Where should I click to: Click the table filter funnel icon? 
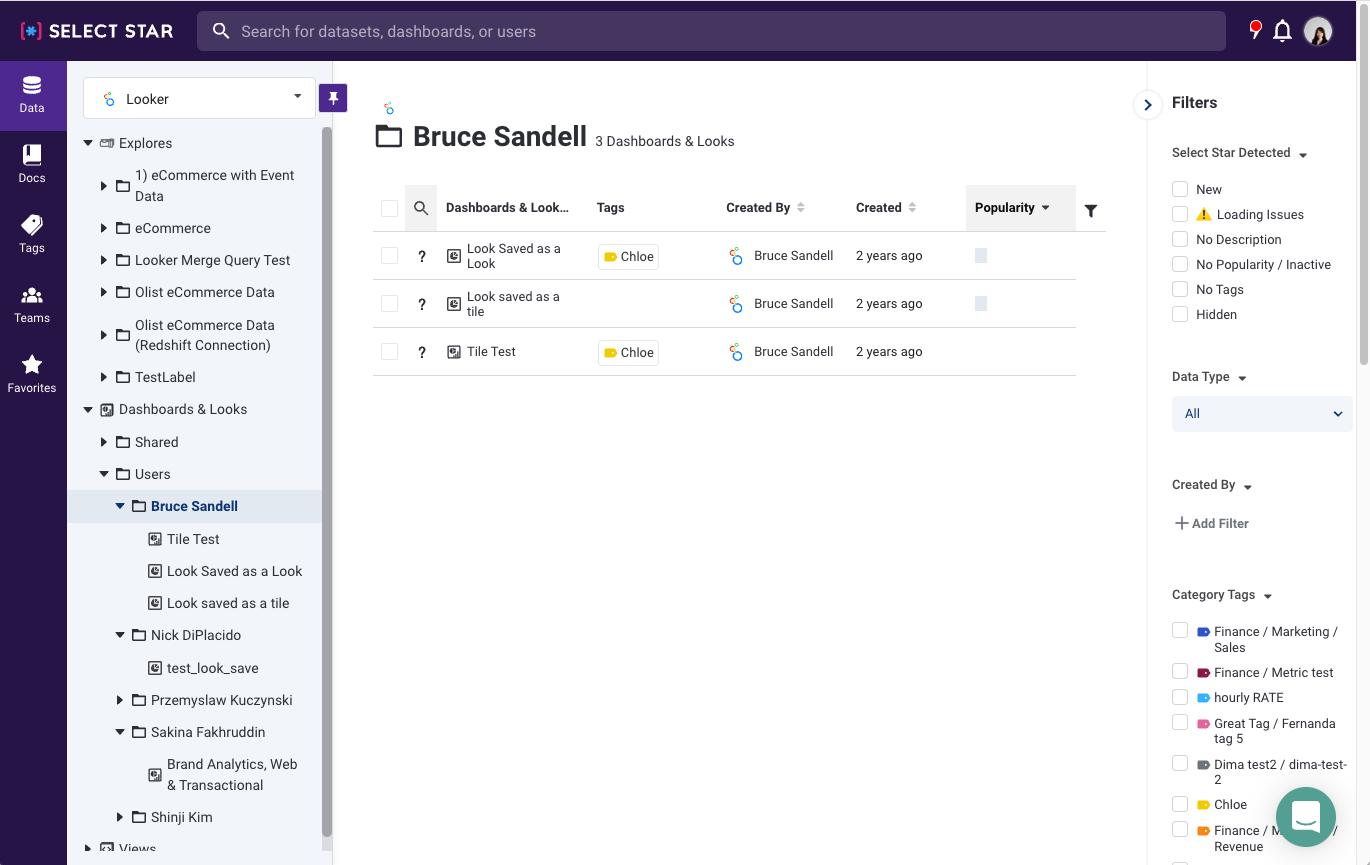(x=1091, y=210)
